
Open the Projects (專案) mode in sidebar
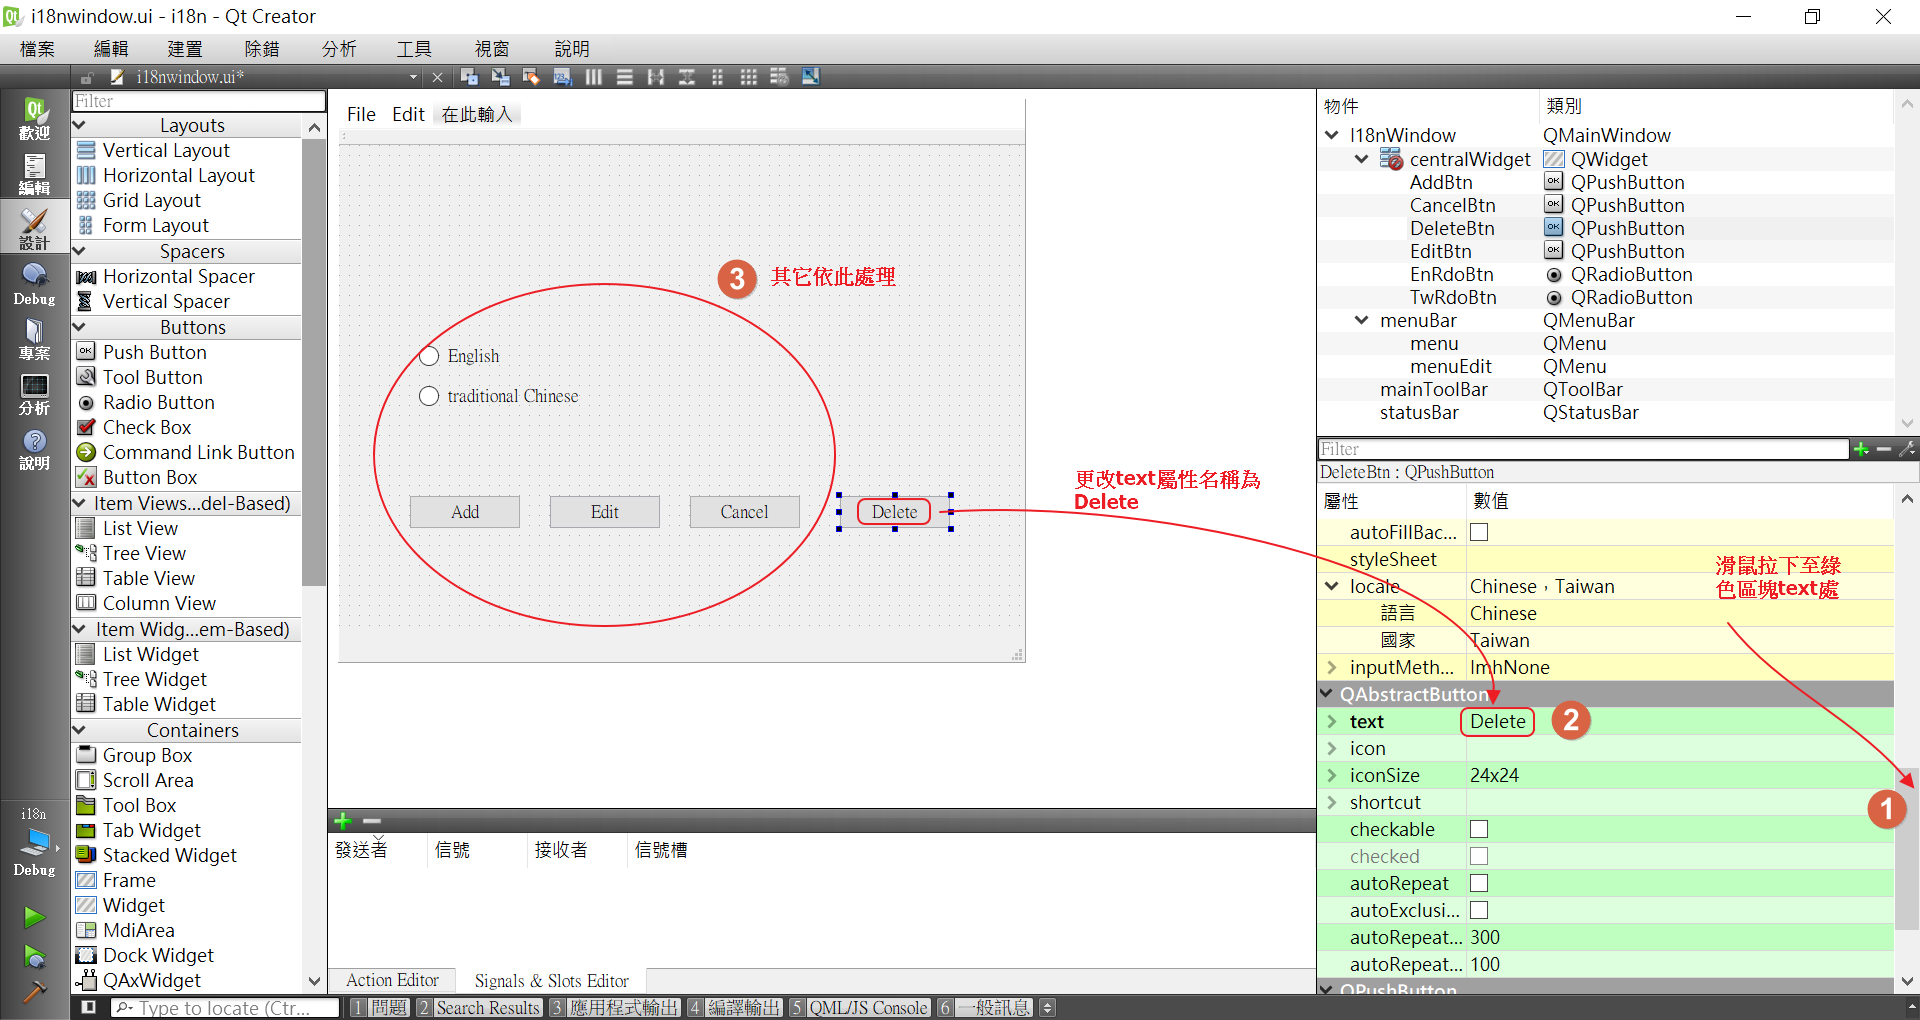click(34, 339)
